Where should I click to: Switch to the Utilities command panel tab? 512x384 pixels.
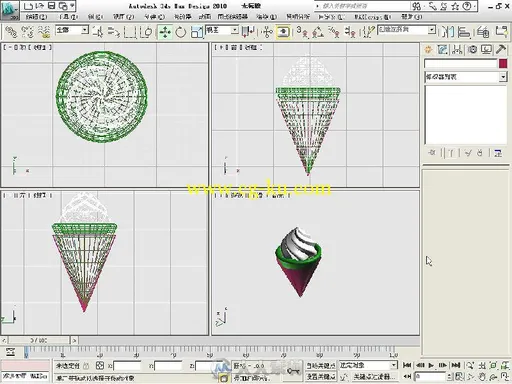click(x=501, y=50)
